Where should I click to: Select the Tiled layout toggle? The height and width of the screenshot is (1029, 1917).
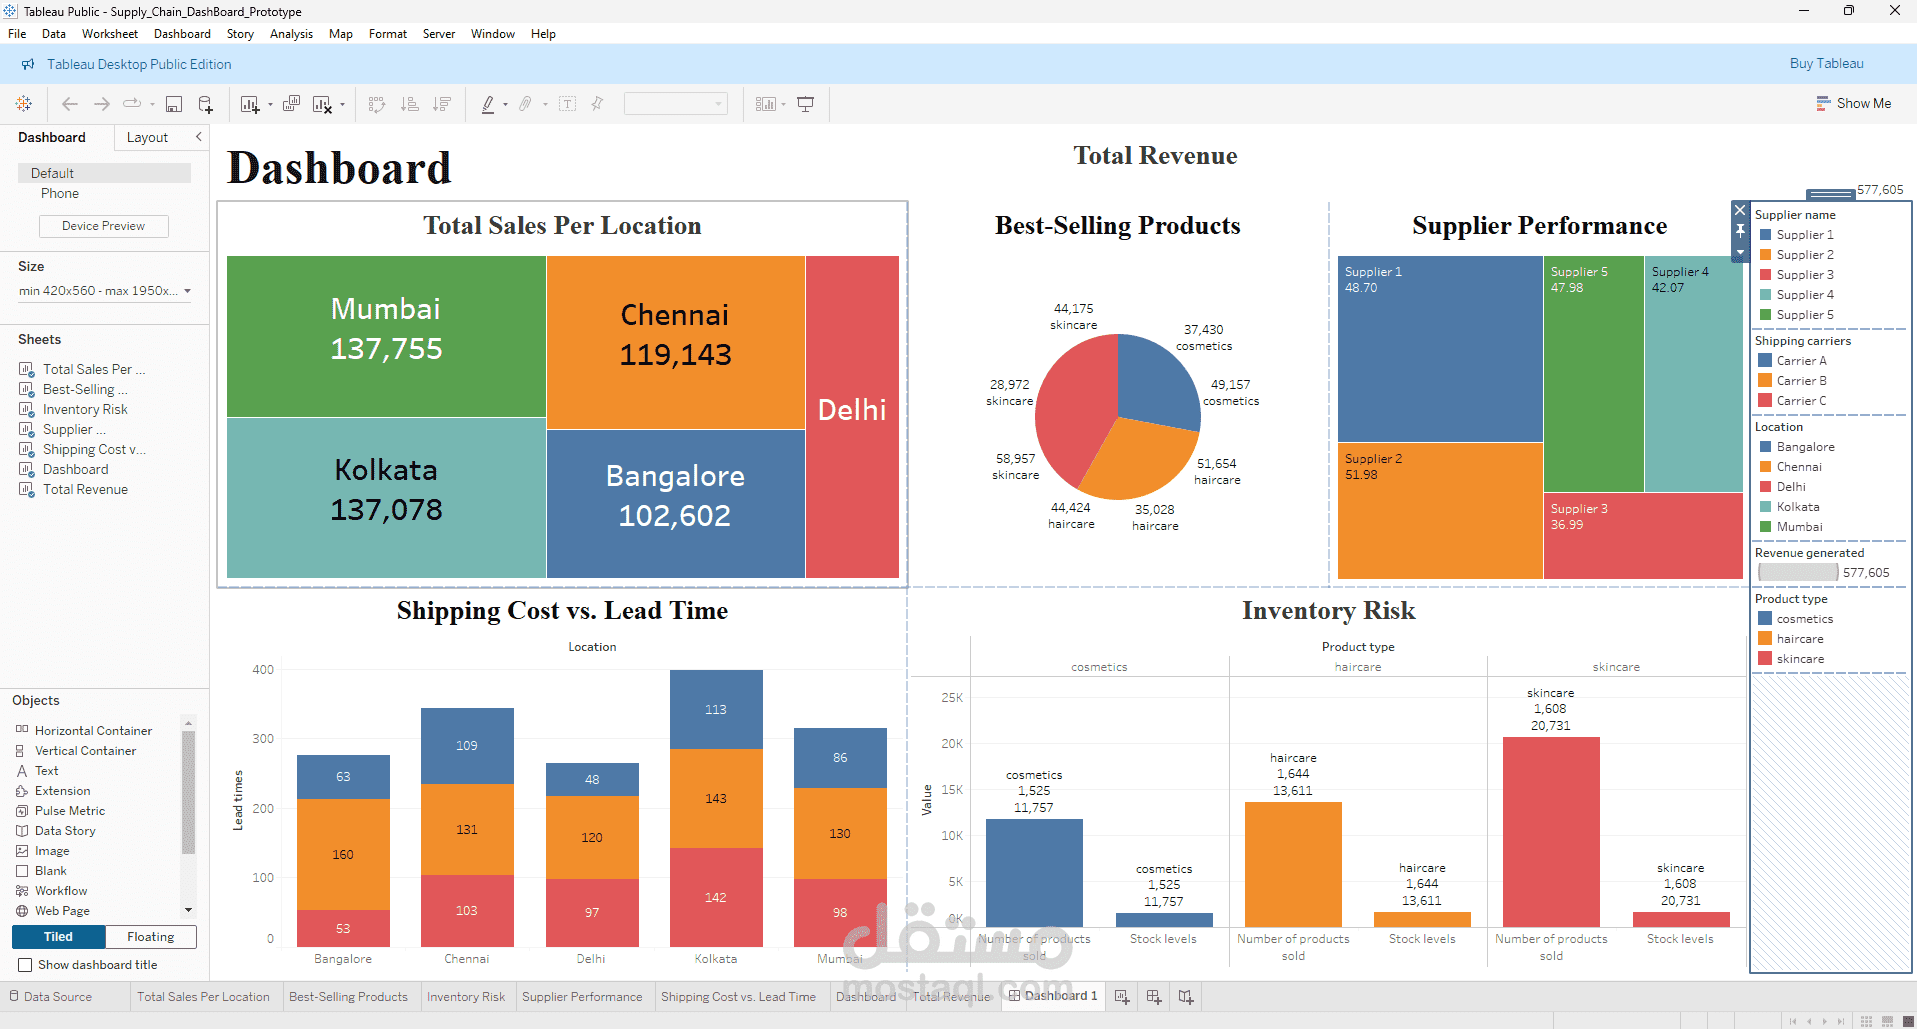(x=58, y=937)
